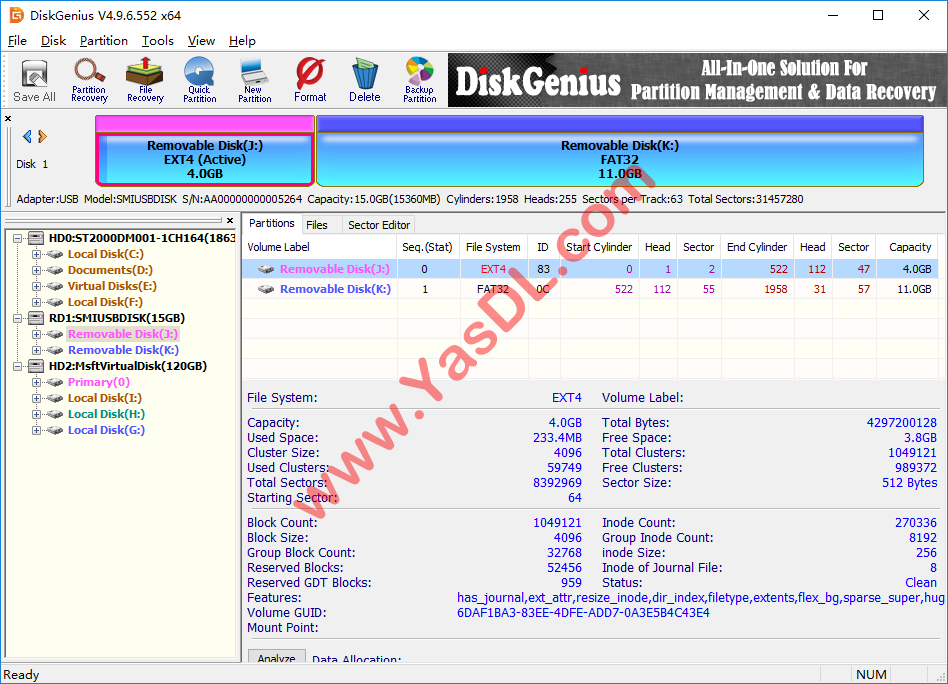Launch File Recovery tool
948x684 pixels.
coord(145,80)
